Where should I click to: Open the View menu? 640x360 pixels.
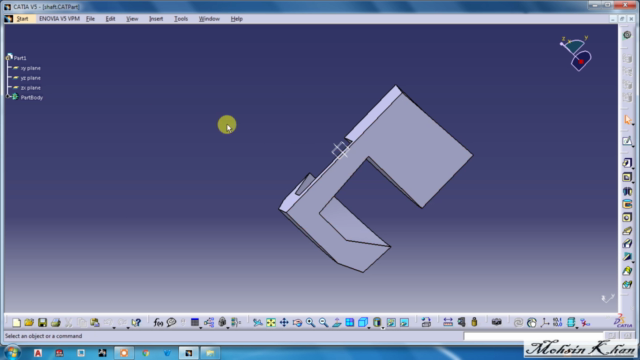point(132,19)
